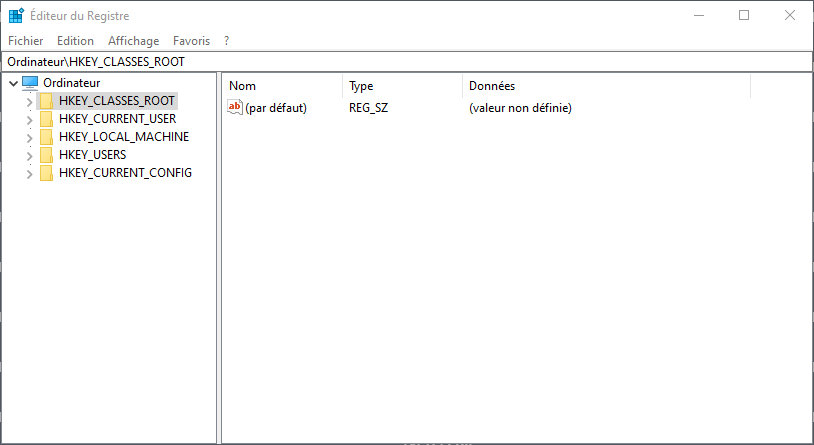This screenshot has height=445, width=814.
Task: Open the Affichage menu
Action: [x=133, y=41]
